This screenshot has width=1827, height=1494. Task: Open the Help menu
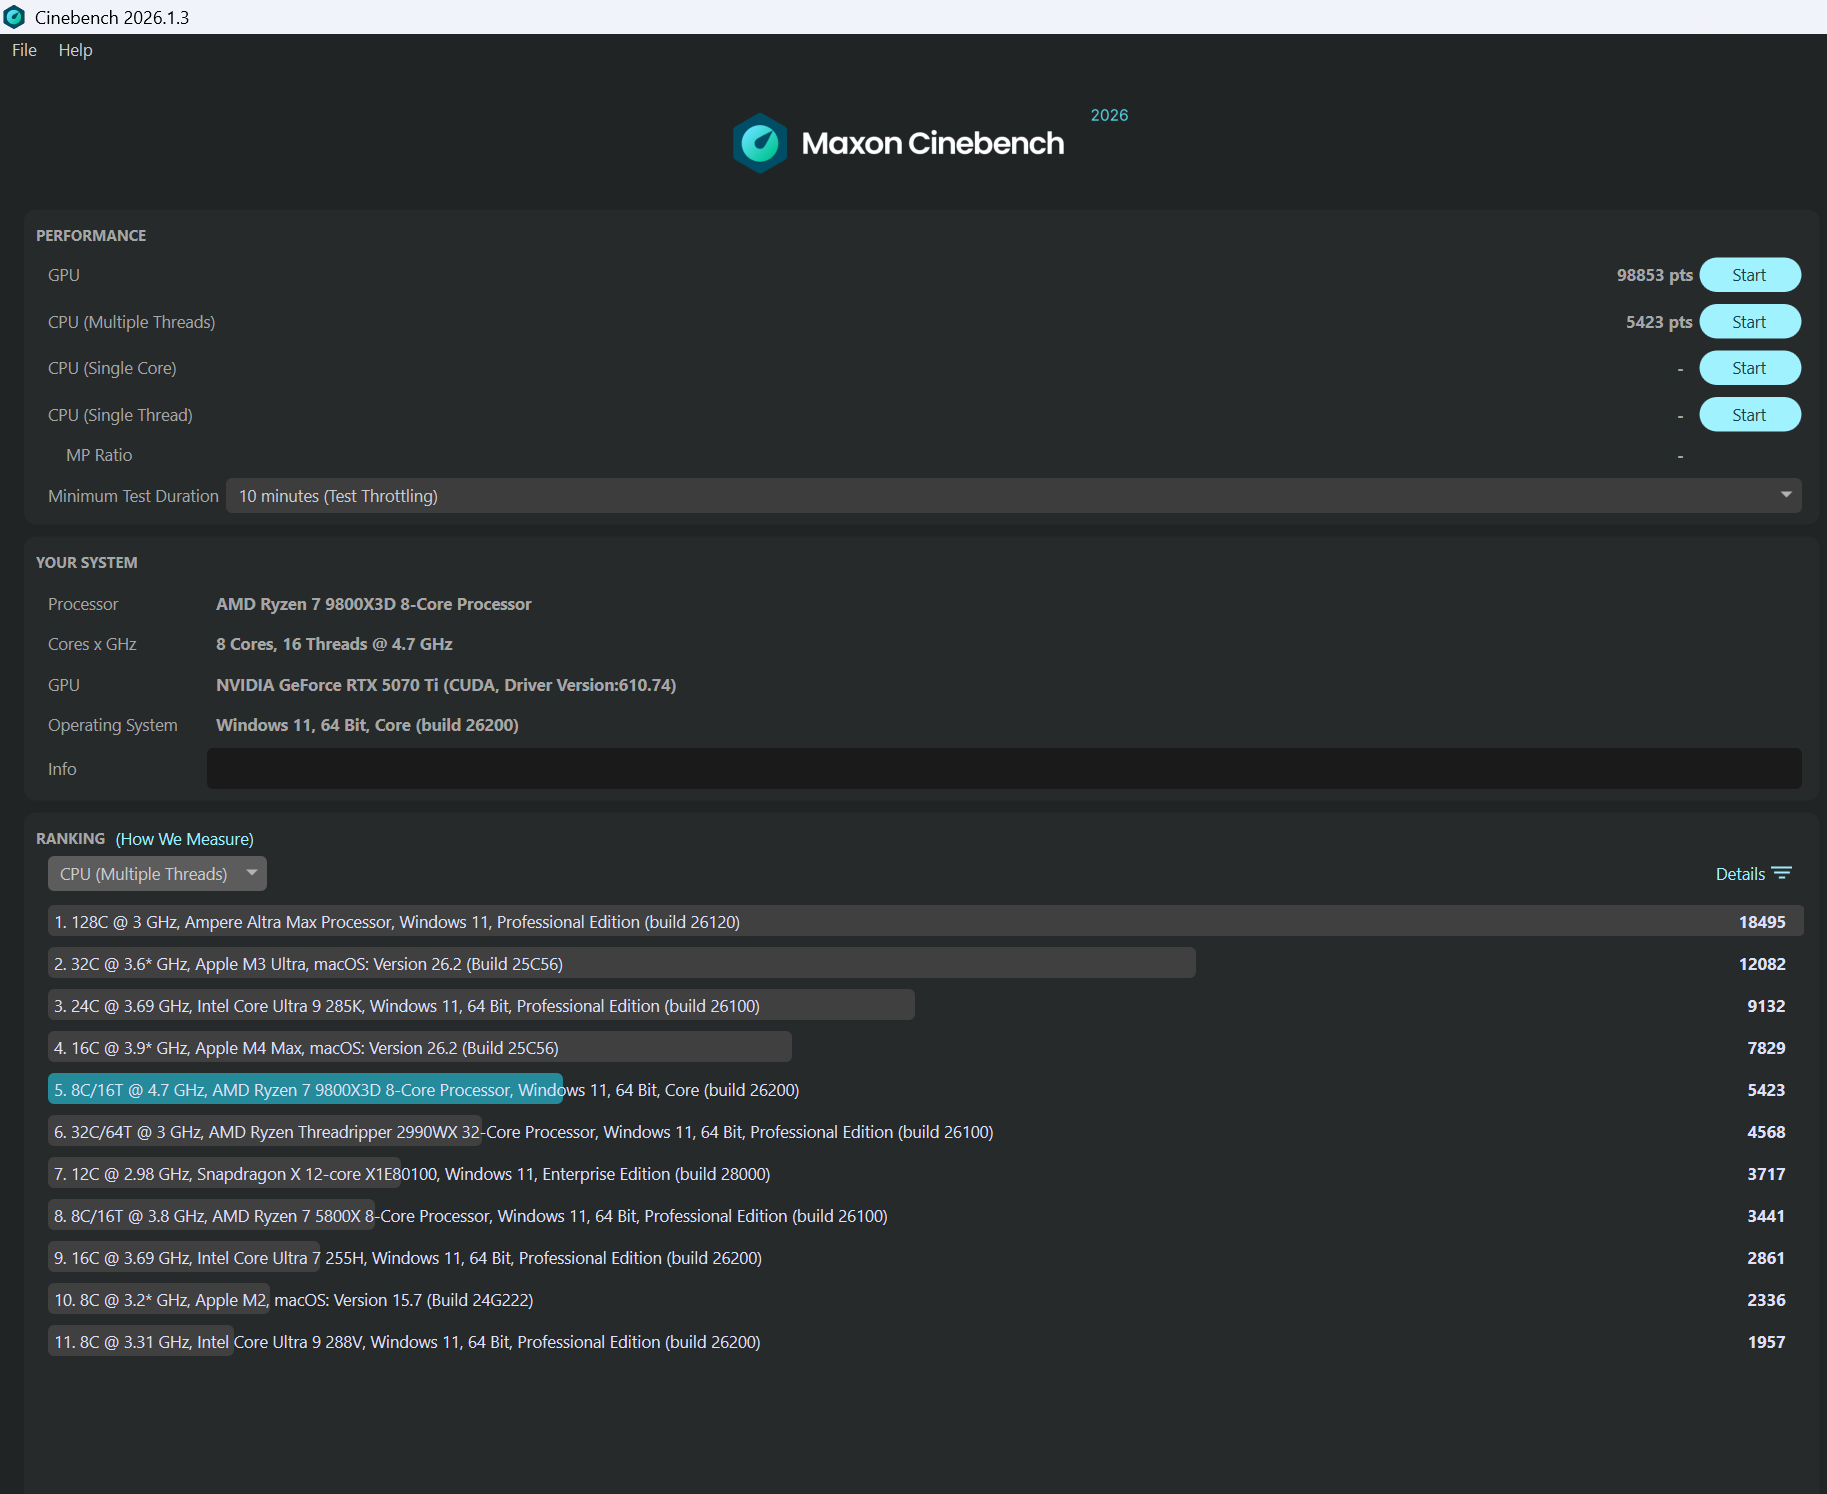coord(75,50)
